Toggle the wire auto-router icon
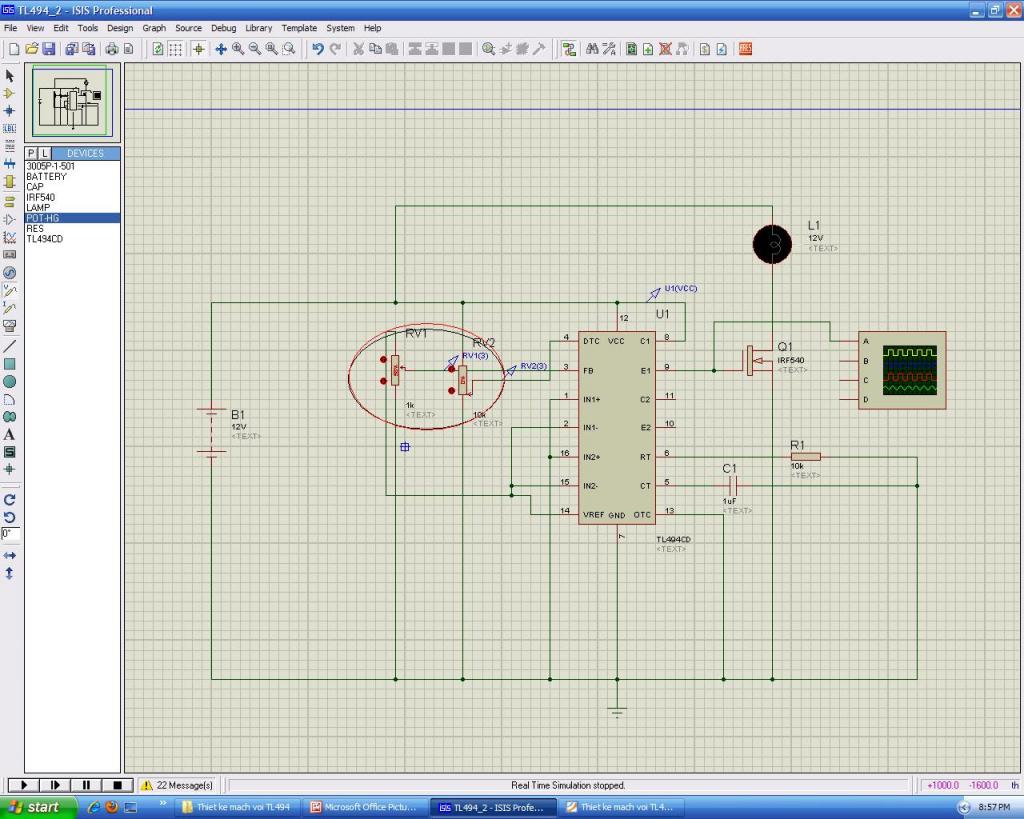 coord(569,49)
